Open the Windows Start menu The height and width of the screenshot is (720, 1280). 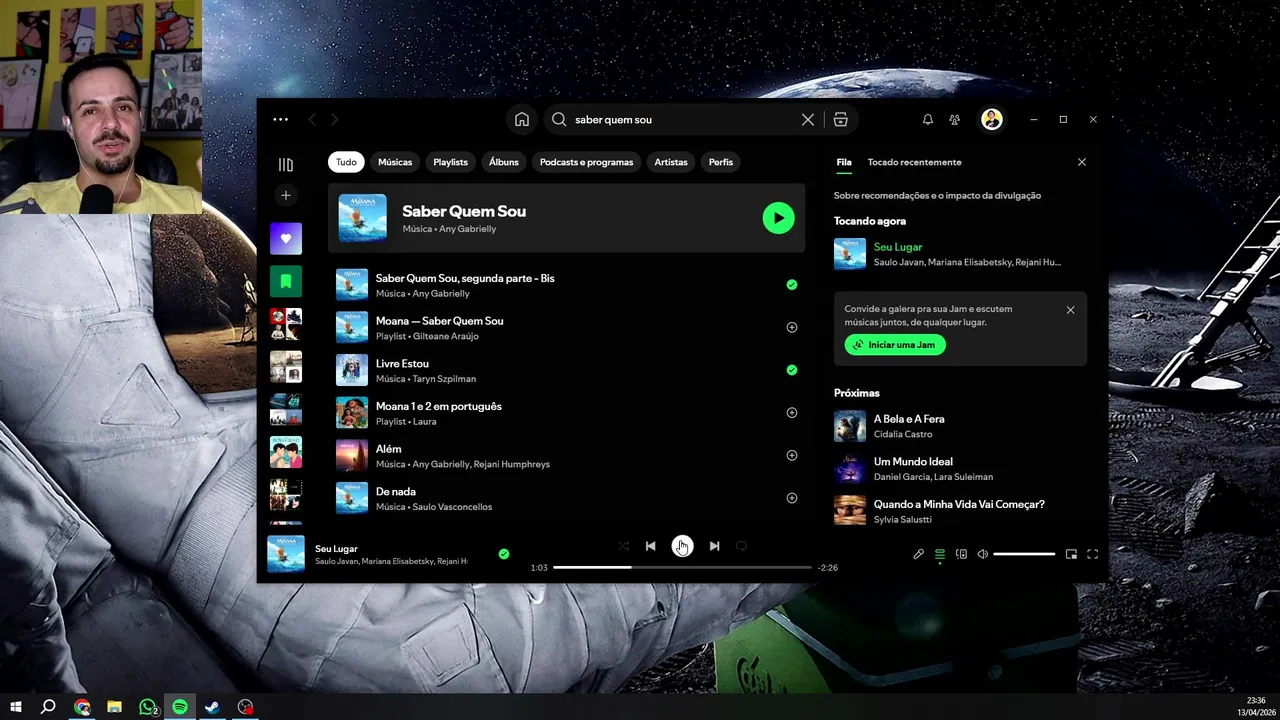point(16,707)
